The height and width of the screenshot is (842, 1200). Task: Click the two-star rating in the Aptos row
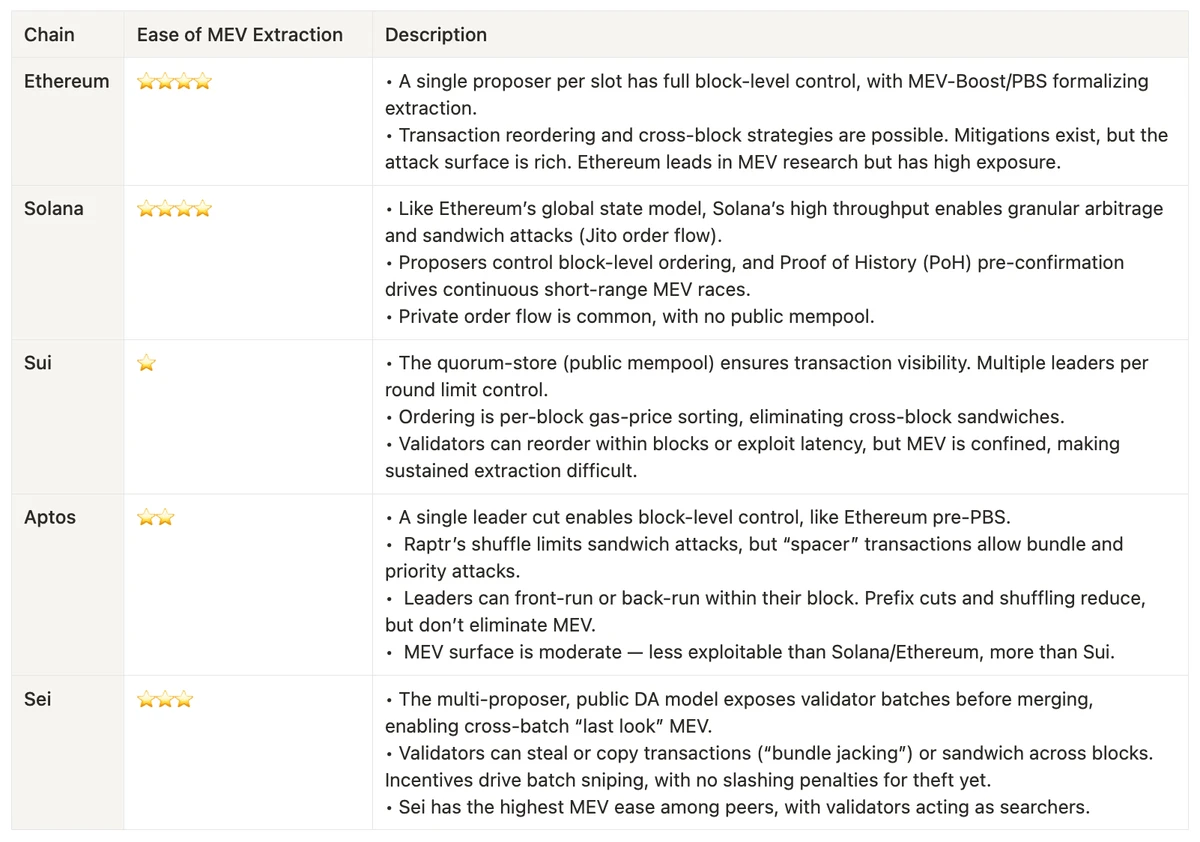coord(156,518)
